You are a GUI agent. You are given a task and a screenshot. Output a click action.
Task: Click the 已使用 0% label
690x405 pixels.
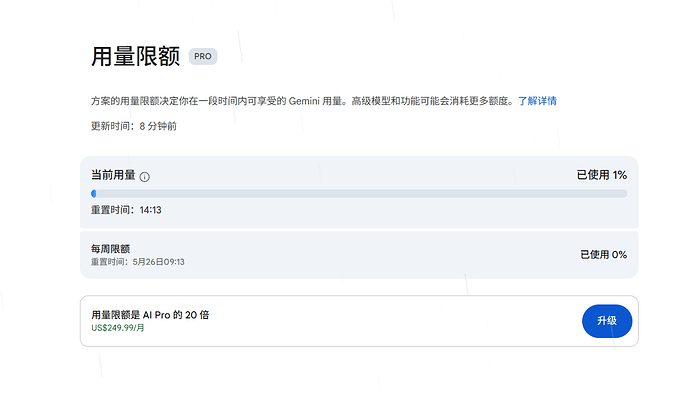[x=603, y=254]
